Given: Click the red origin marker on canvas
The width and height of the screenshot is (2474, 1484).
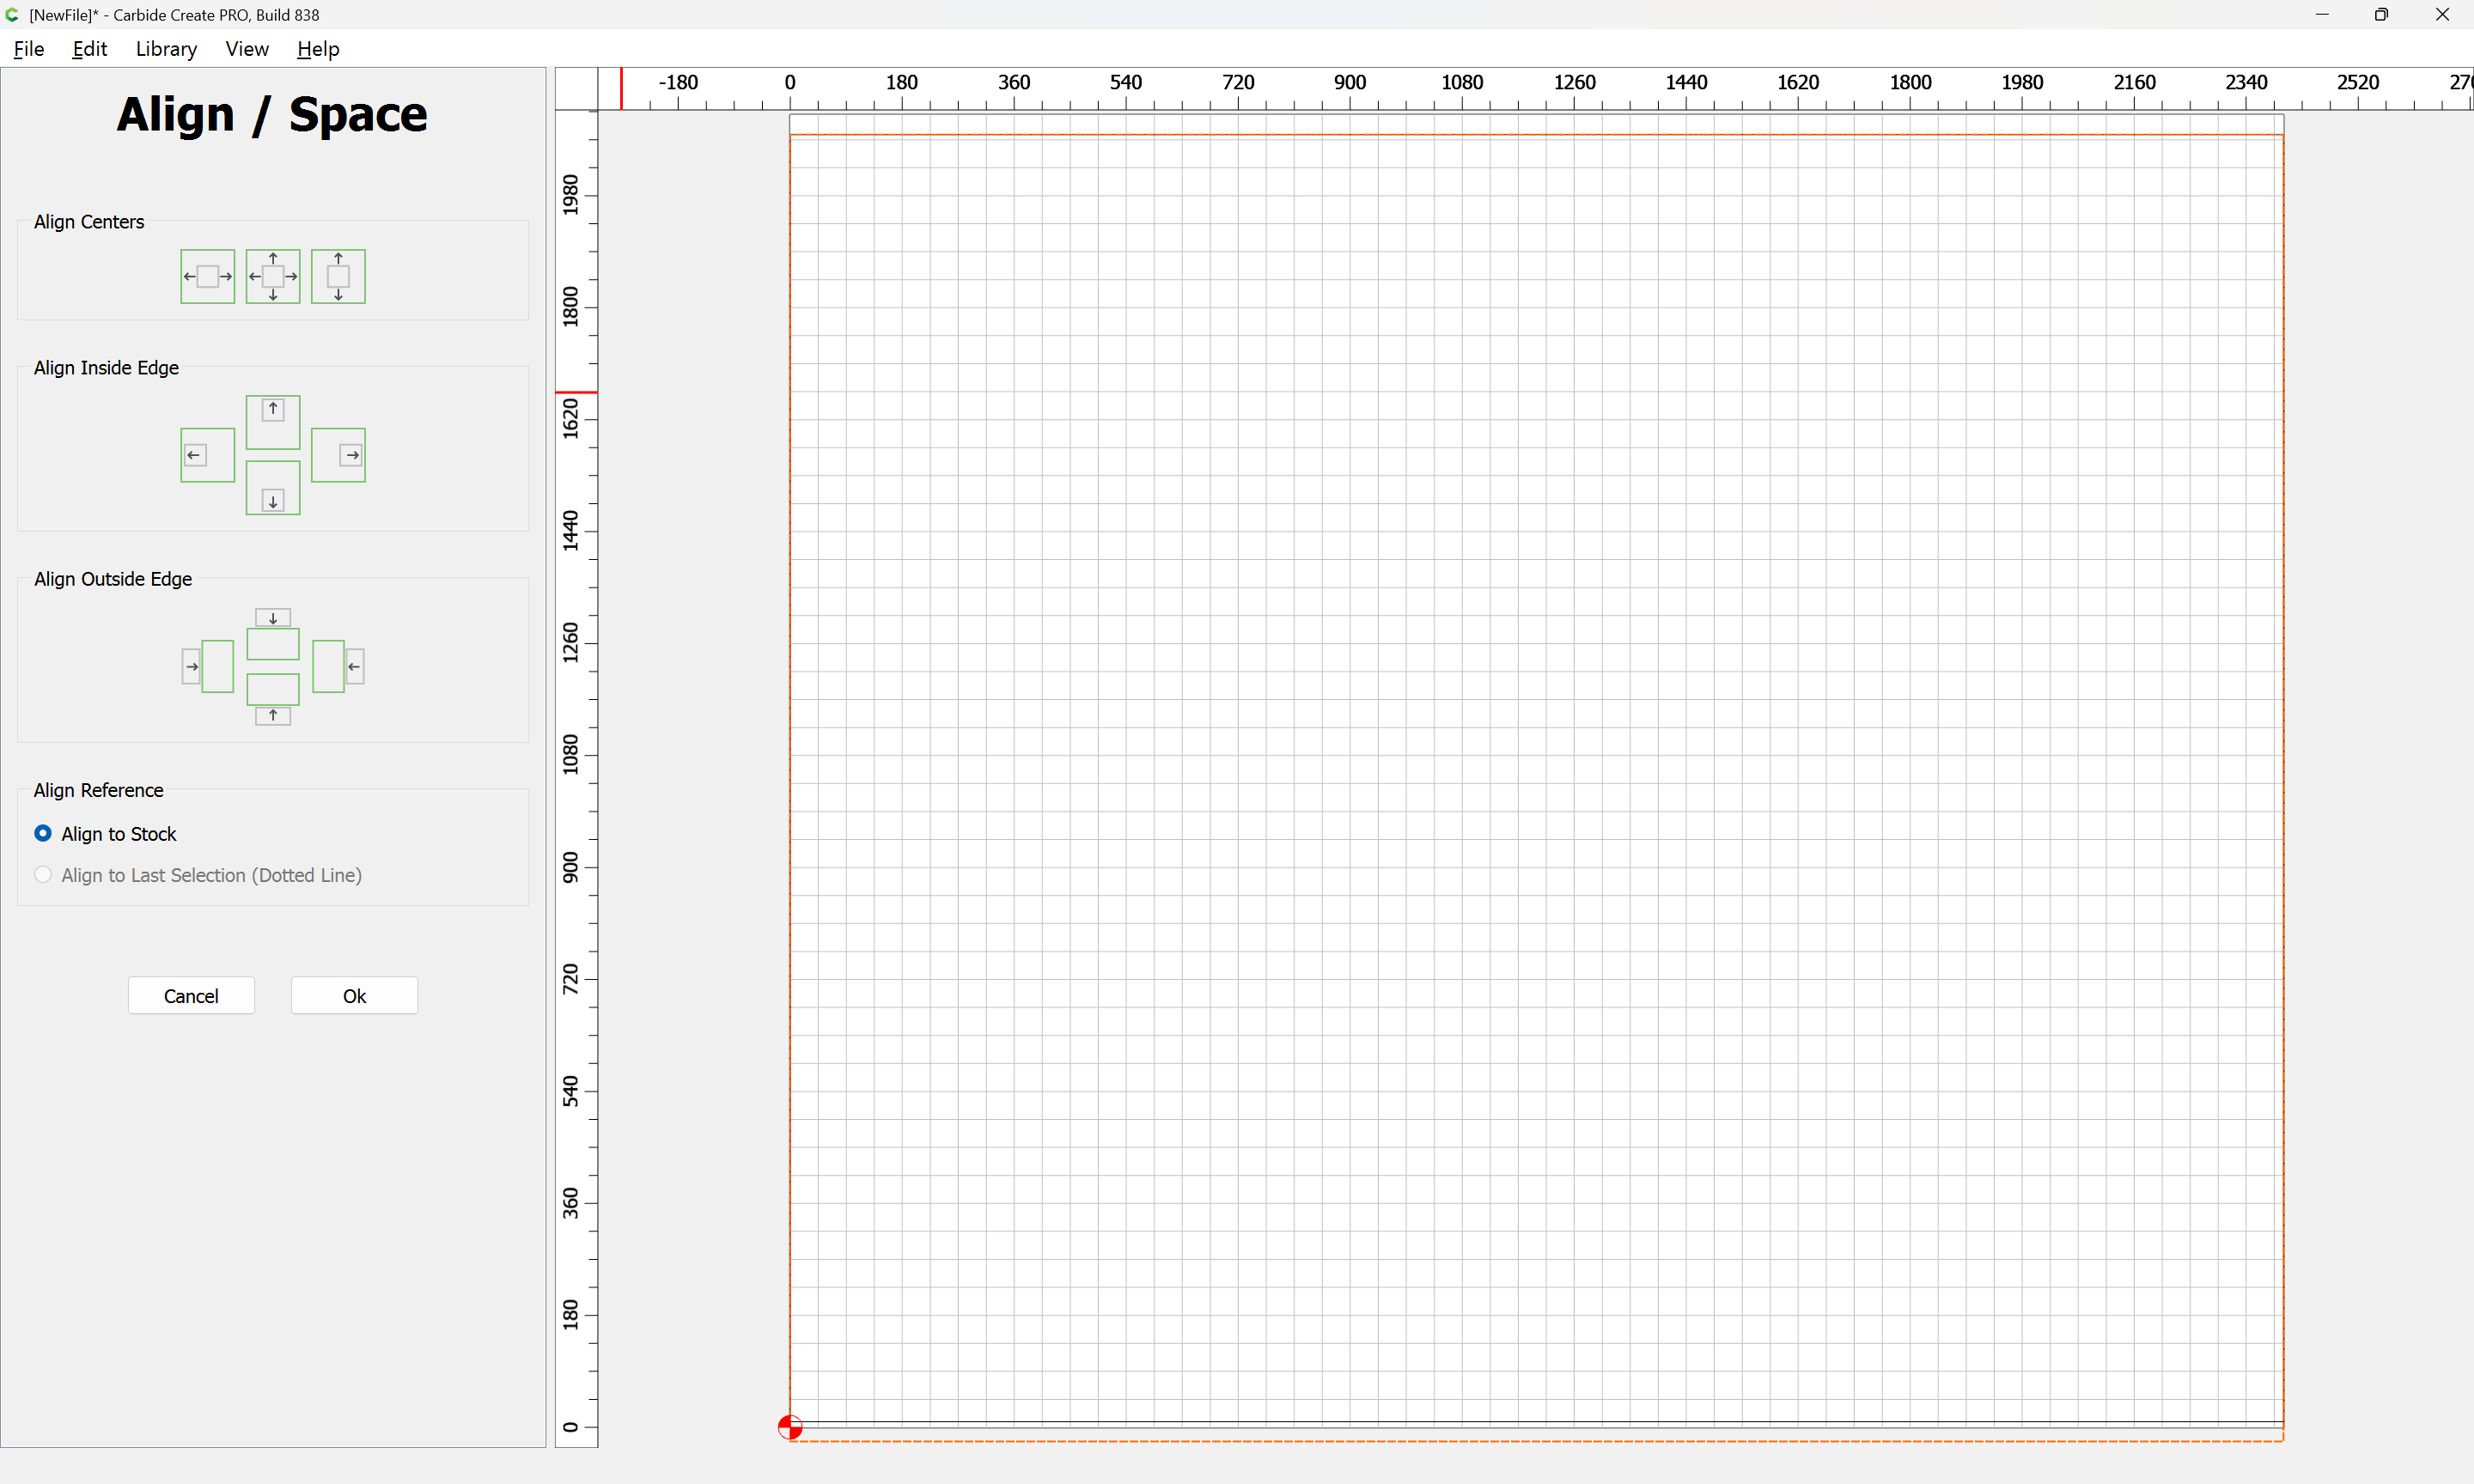Looking at the screenshot, I should (x=790, y=1427).
